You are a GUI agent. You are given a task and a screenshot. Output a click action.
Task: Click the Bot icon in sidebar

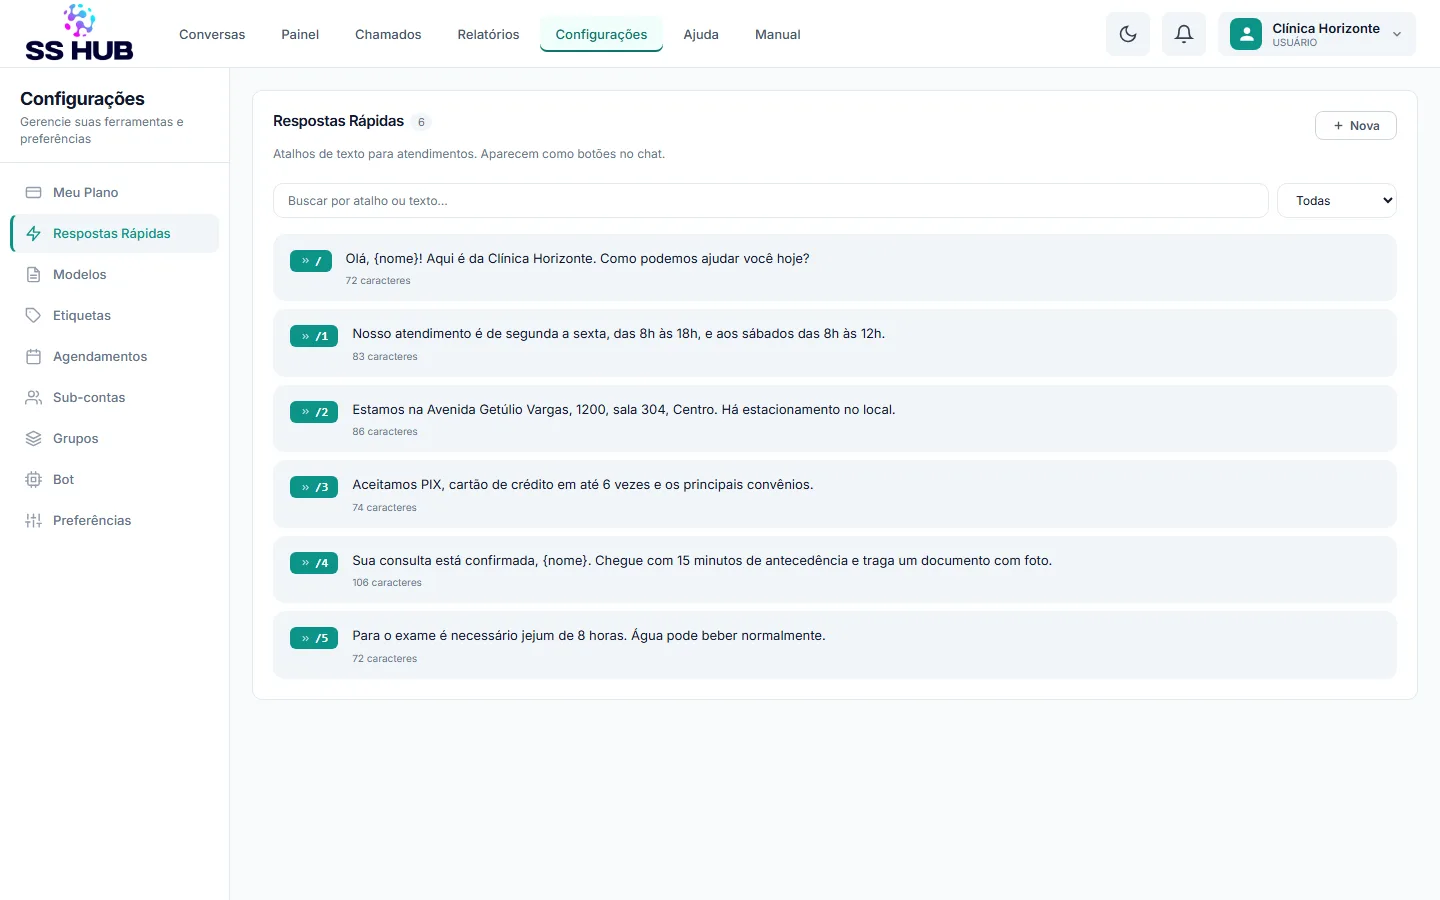click(33, 479)
